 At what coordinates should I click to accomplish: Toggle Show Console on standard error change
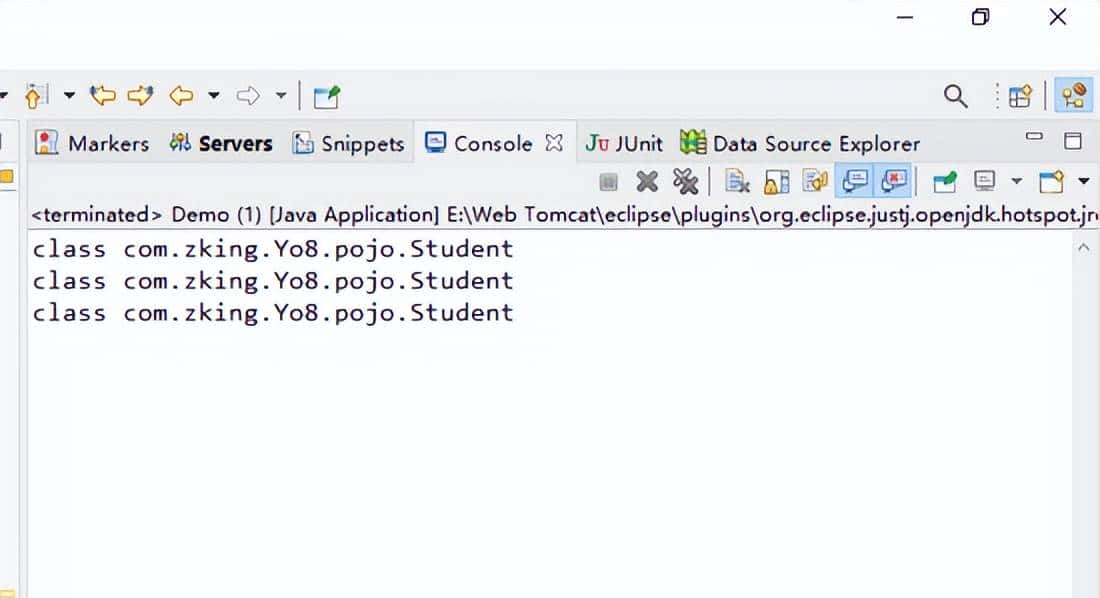point(893,181)
